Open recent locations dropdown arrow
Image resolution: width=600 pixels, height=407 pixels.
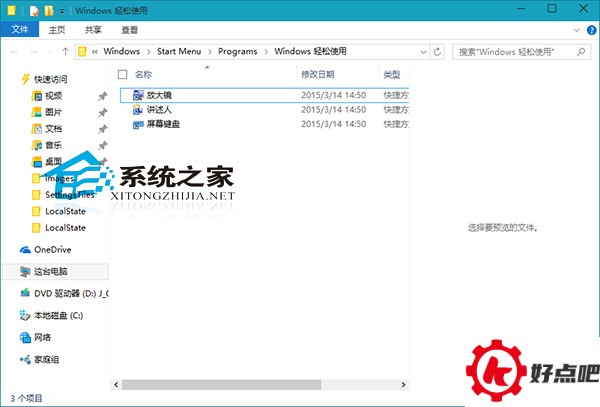tap(50, 52)
